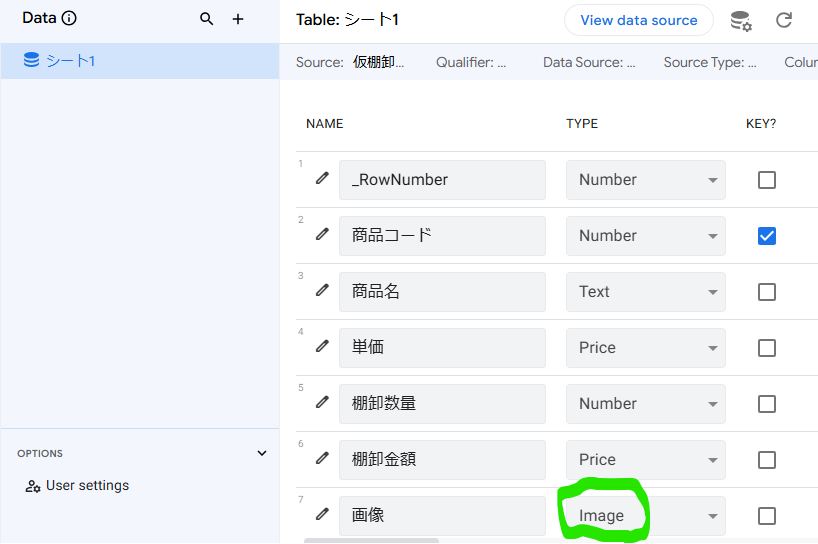
Task: Open type dropdown for 商品コード
Action: (x=645, y=236)
